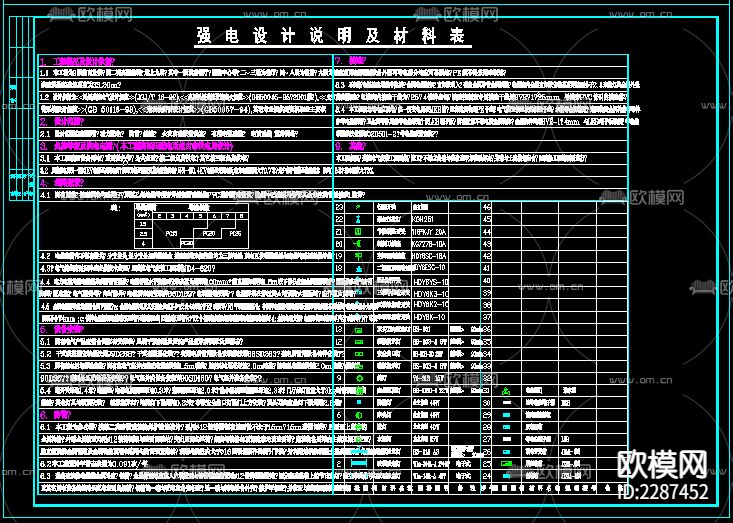
Task: Click the magenta section 2 heading
Action: pos(62,122)
